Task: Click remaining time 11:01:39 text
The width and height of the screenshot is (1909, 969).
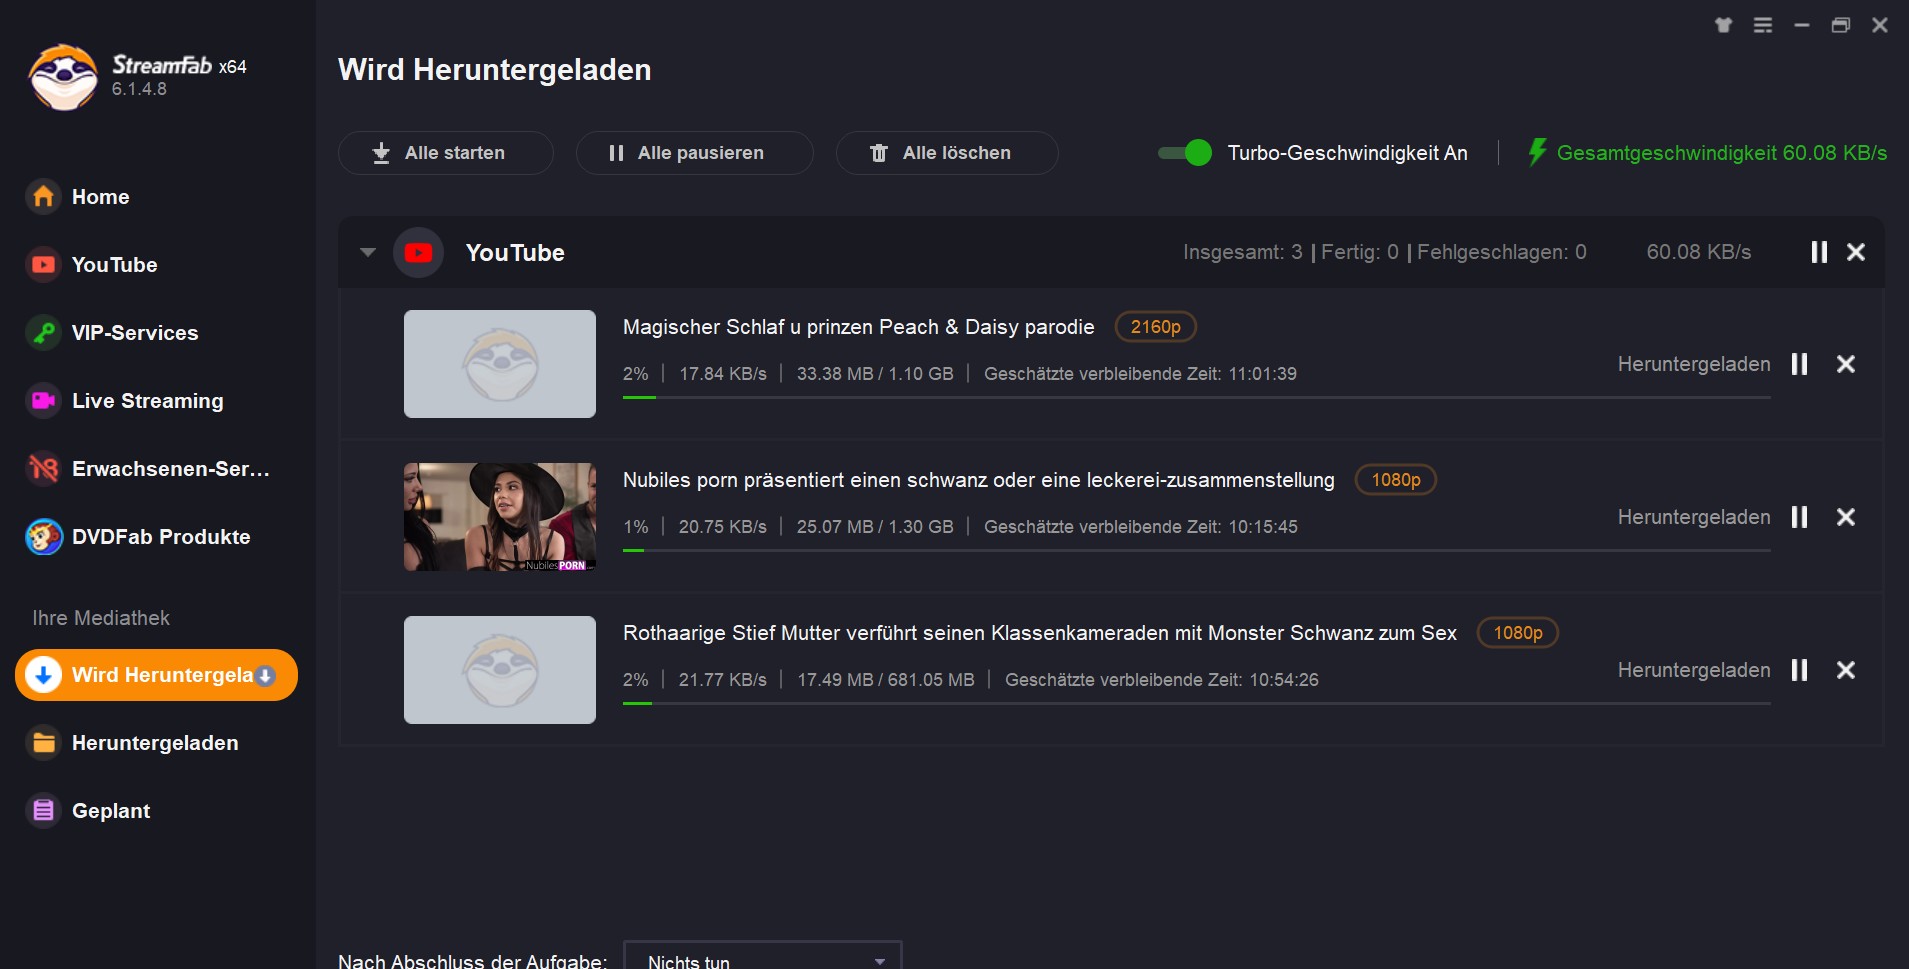Action: (1262, 374)
